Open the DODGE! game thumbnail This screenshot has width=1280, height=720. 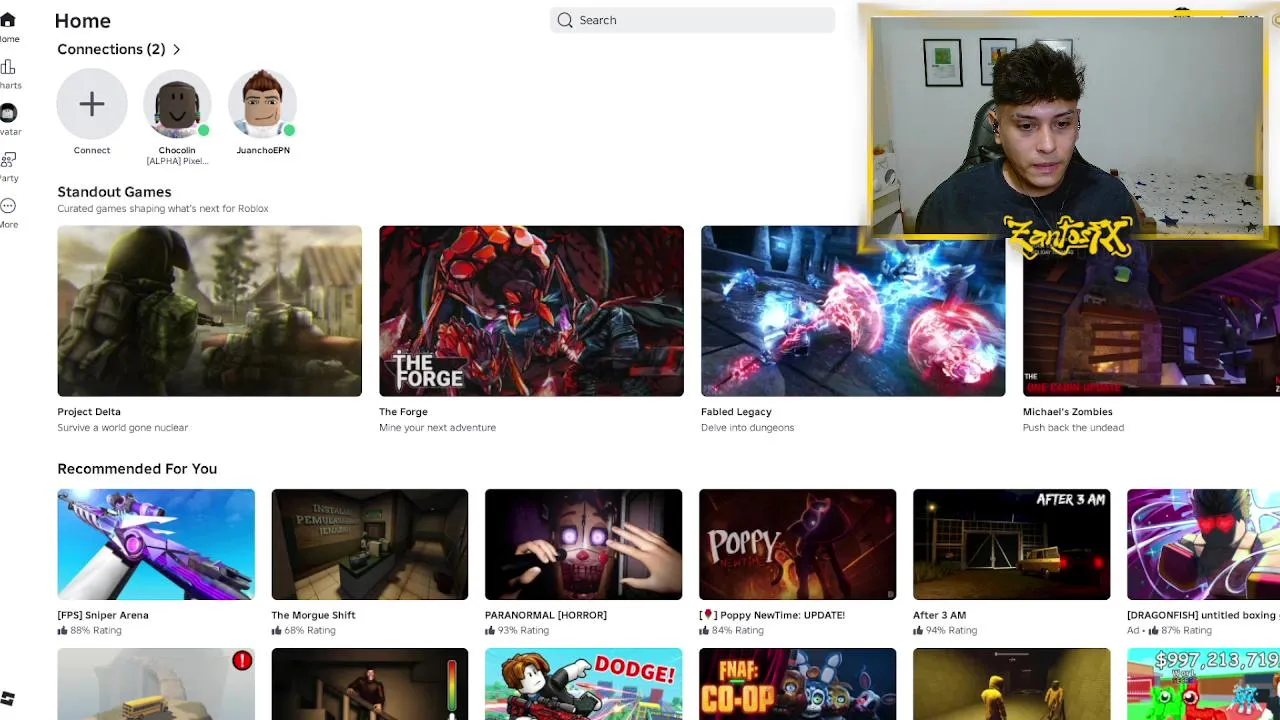(584, 684)
